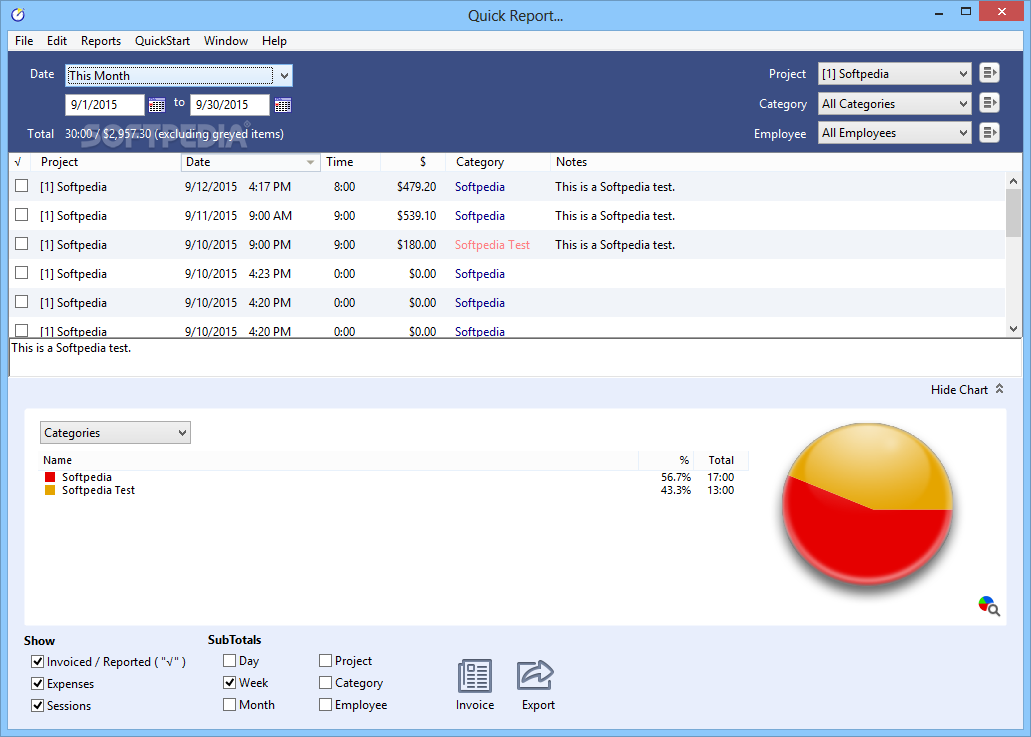This screenshot has height=737, width=1031.
Task: Open the All Employees dropdown
Action: tap(894, 133)
